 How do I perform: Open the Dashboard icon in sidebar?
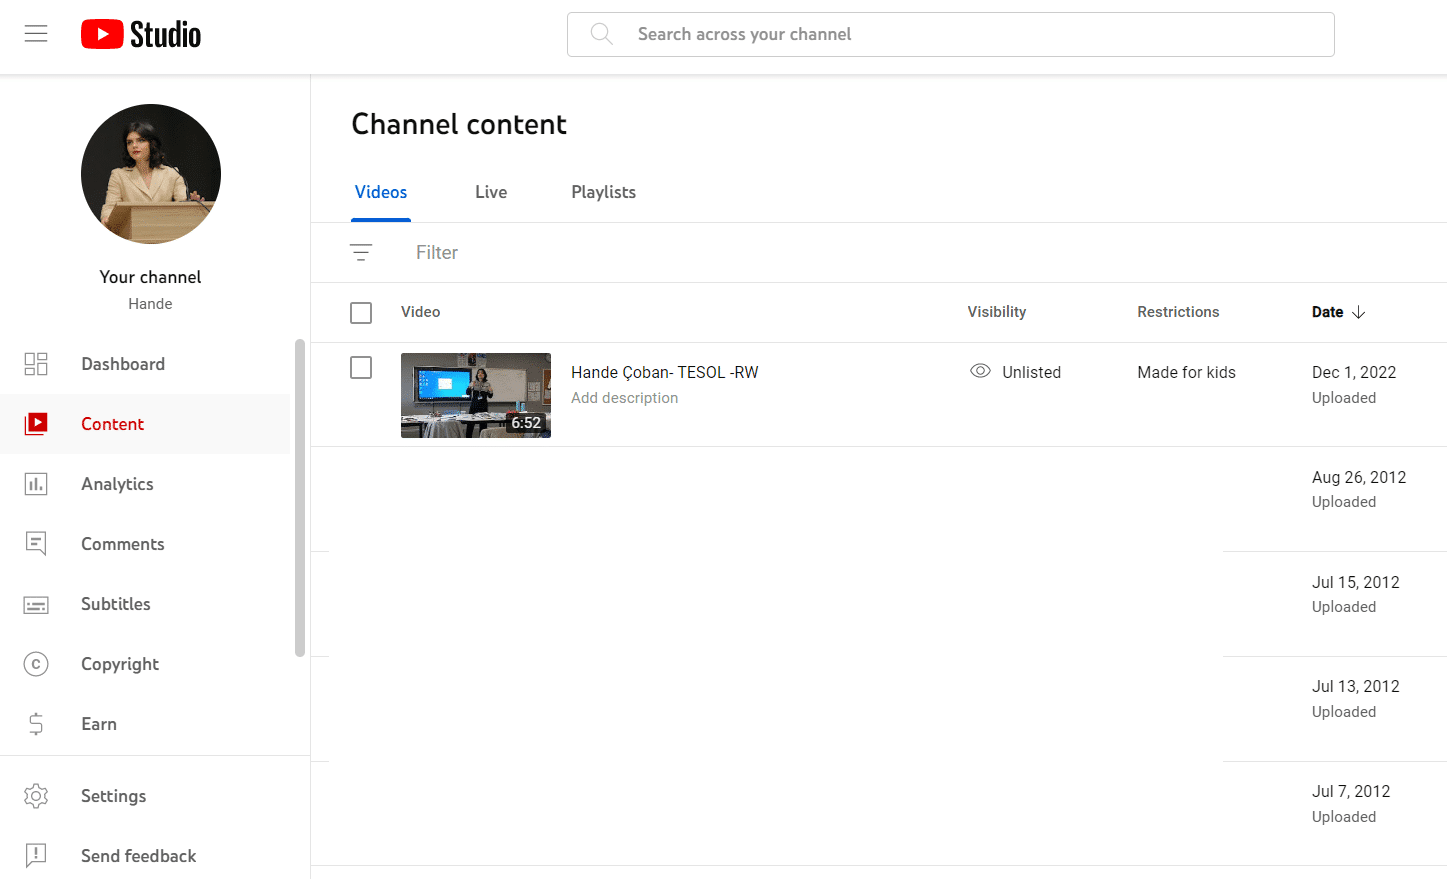pos(36,364)
